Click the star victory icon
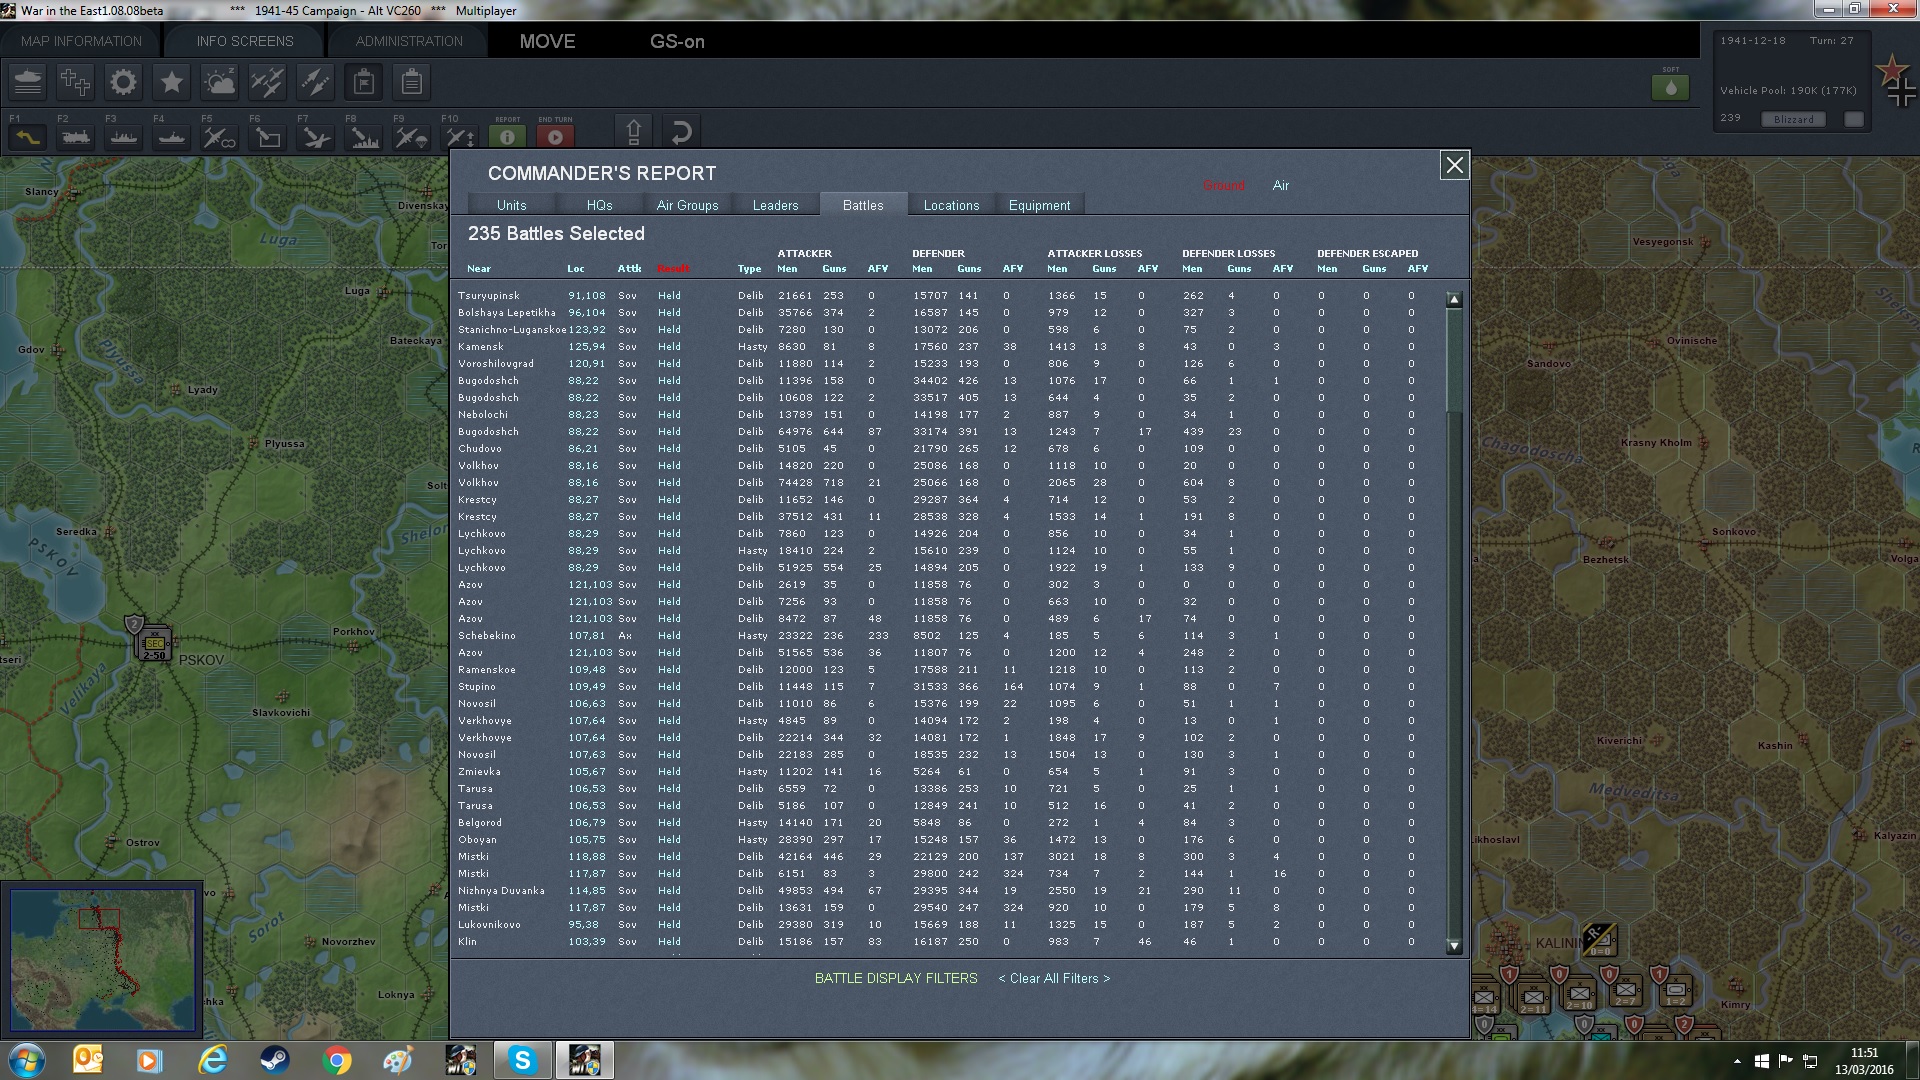The image size is (1920, 1080). [172, 82]
